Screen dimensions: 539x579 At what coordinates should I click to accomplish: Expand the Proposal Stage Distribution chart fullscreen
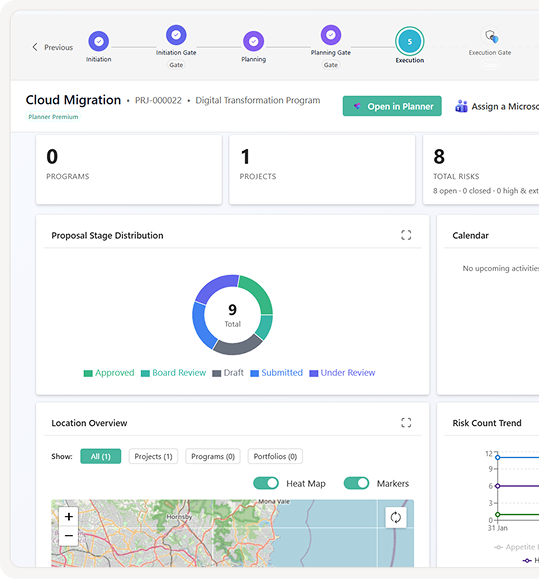[x=406, y=235]
